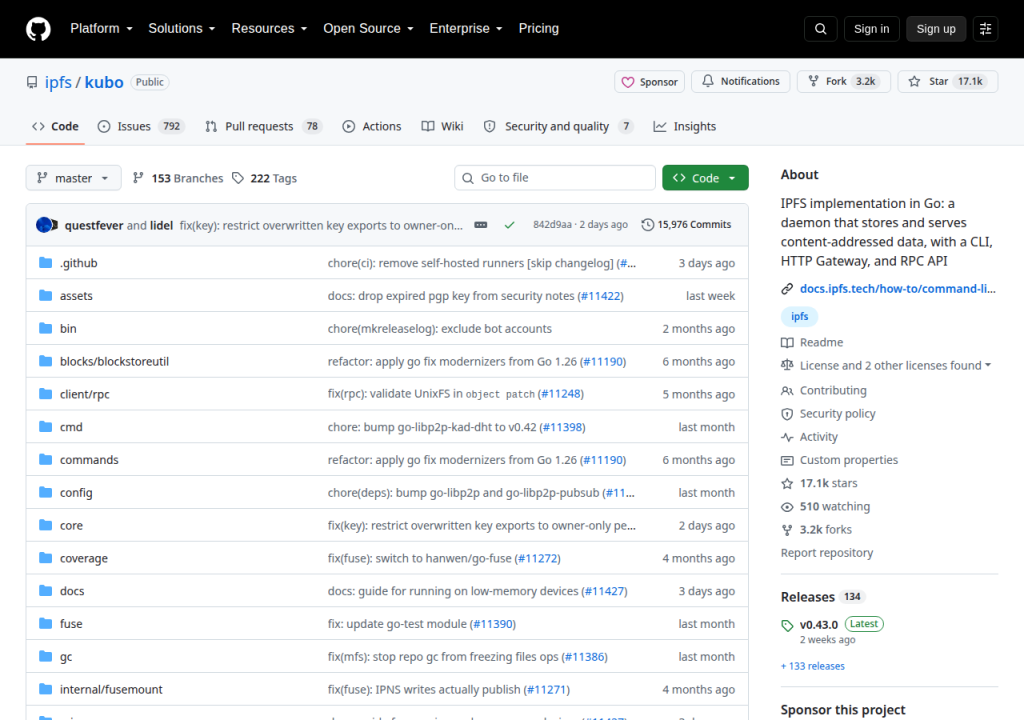This screenshot has height=720, width=1024.
Task: Click the Go to file search field
Action: click(x=554, y=178)
